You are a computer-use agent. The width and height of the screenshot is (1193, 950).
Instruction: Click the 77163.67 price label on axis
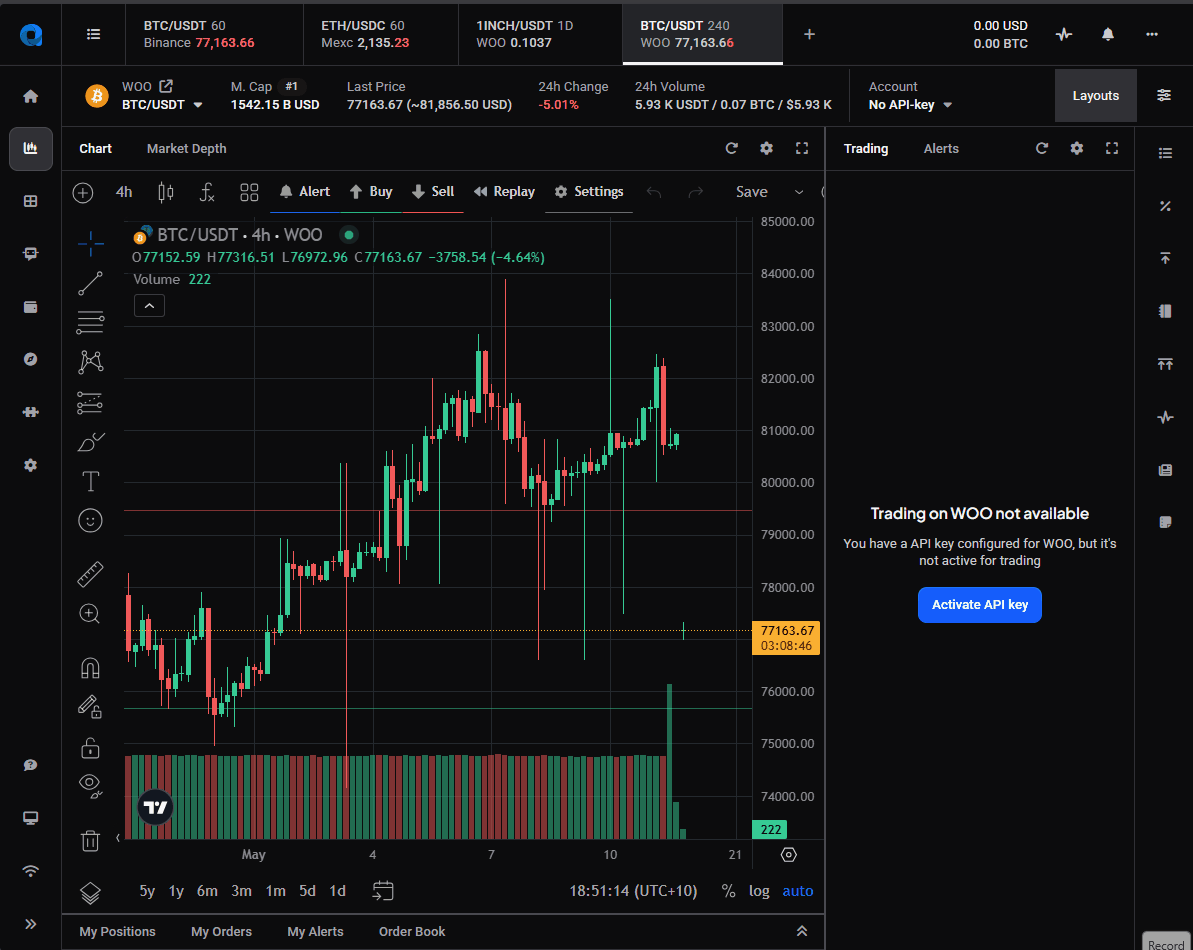click(x=786, y=631)
